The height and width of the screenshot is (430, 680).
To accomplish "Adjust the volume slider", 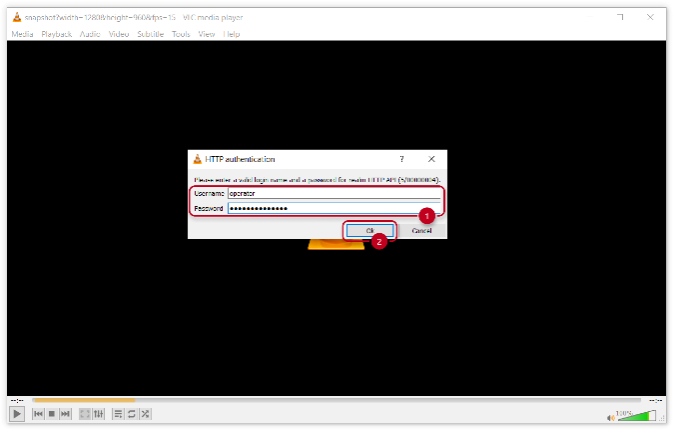I will tap(637, 415).
